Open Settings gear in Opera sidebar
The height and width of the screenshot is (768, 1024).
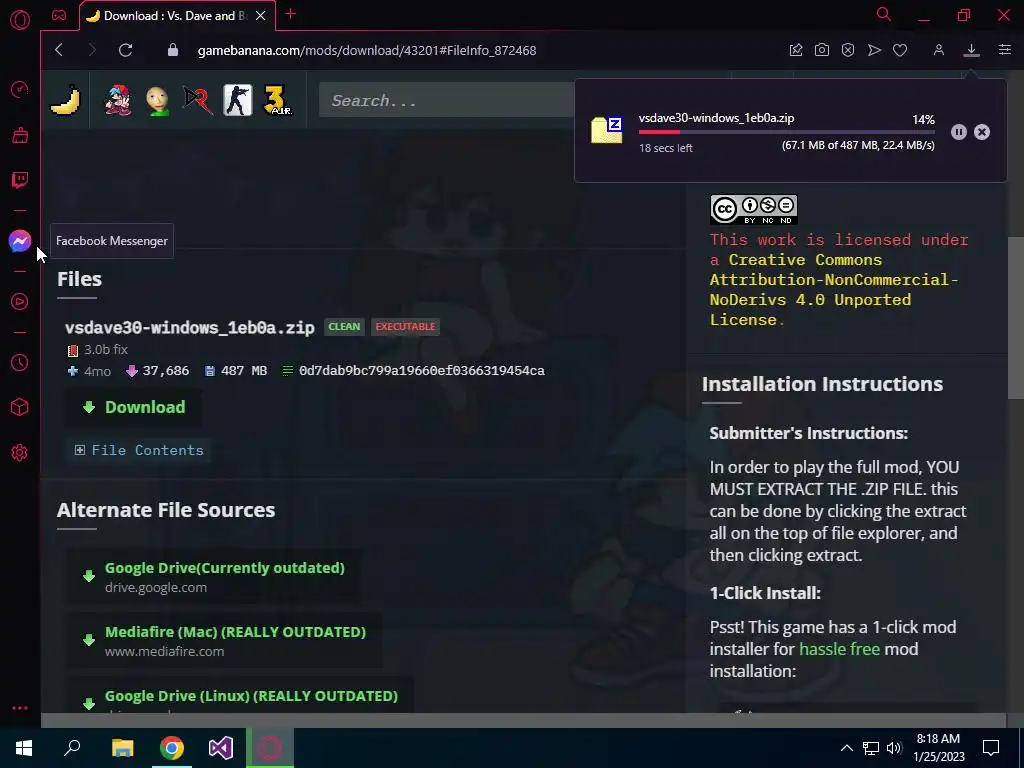click(20, 453)
